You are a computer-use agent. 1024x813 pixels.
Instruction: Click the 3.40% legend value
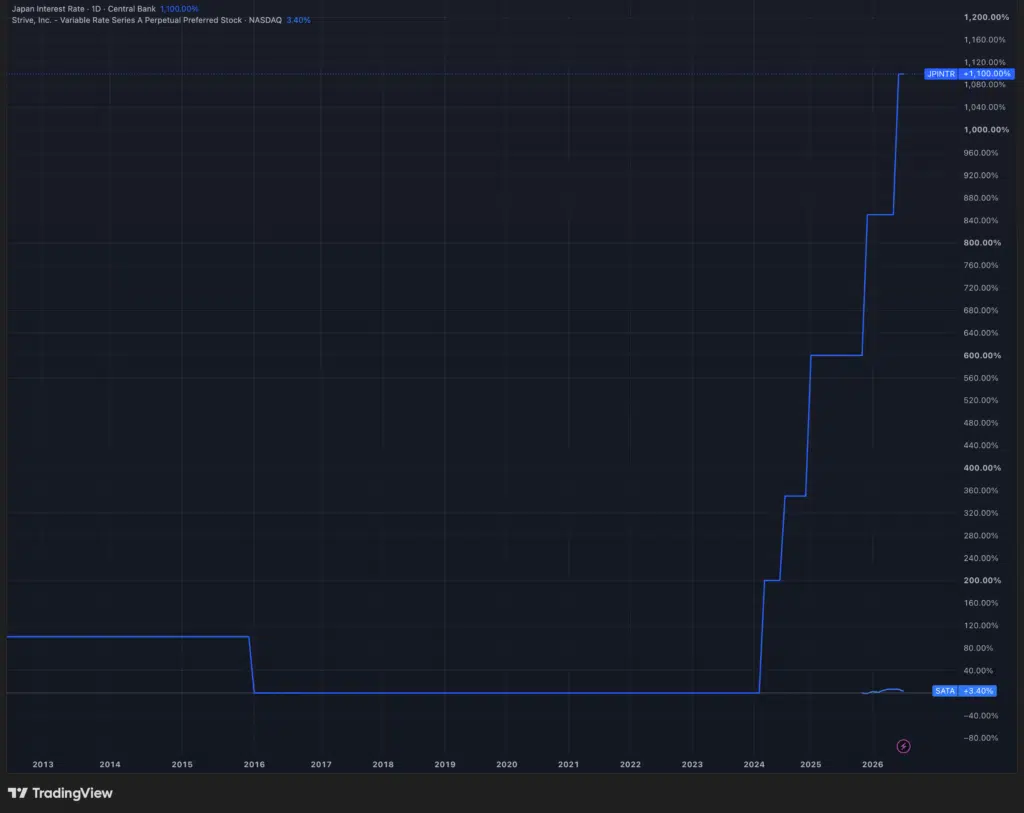[298, 20]
